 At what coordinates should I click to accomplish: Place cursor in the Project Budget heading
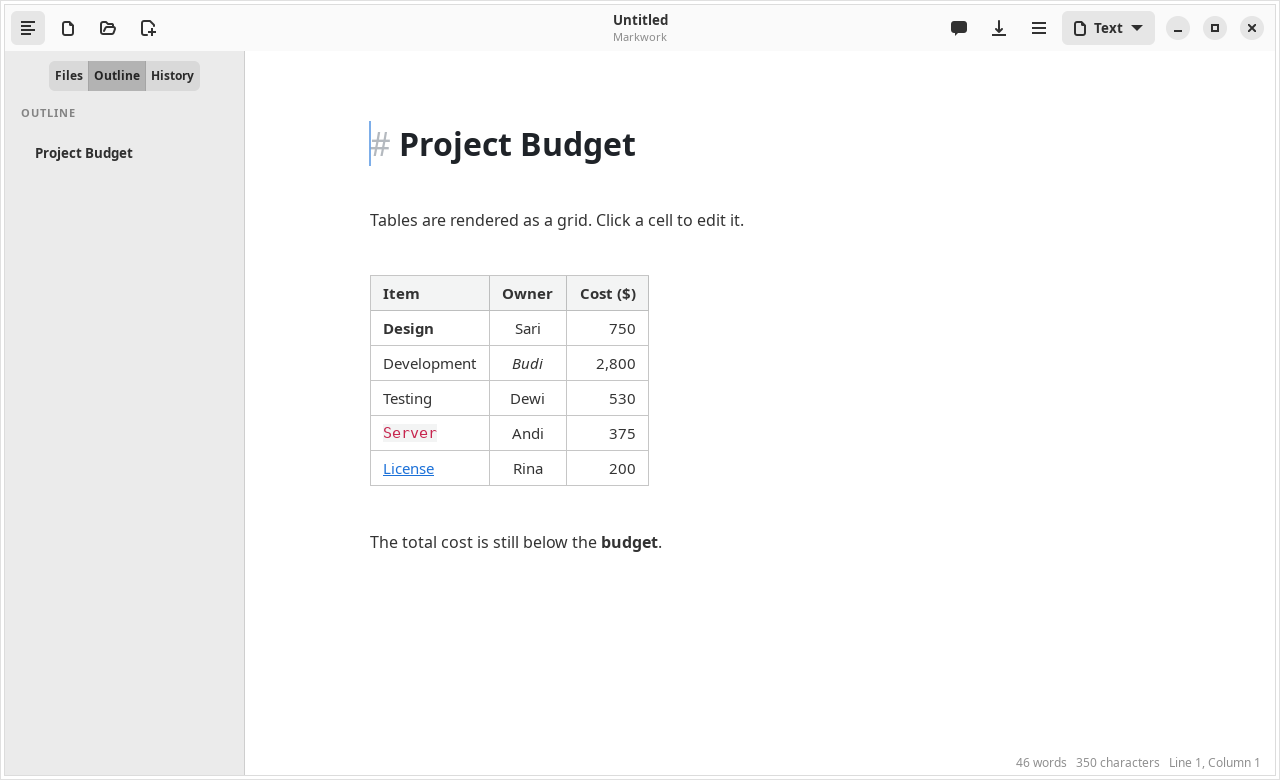click(x=517, y=144)
